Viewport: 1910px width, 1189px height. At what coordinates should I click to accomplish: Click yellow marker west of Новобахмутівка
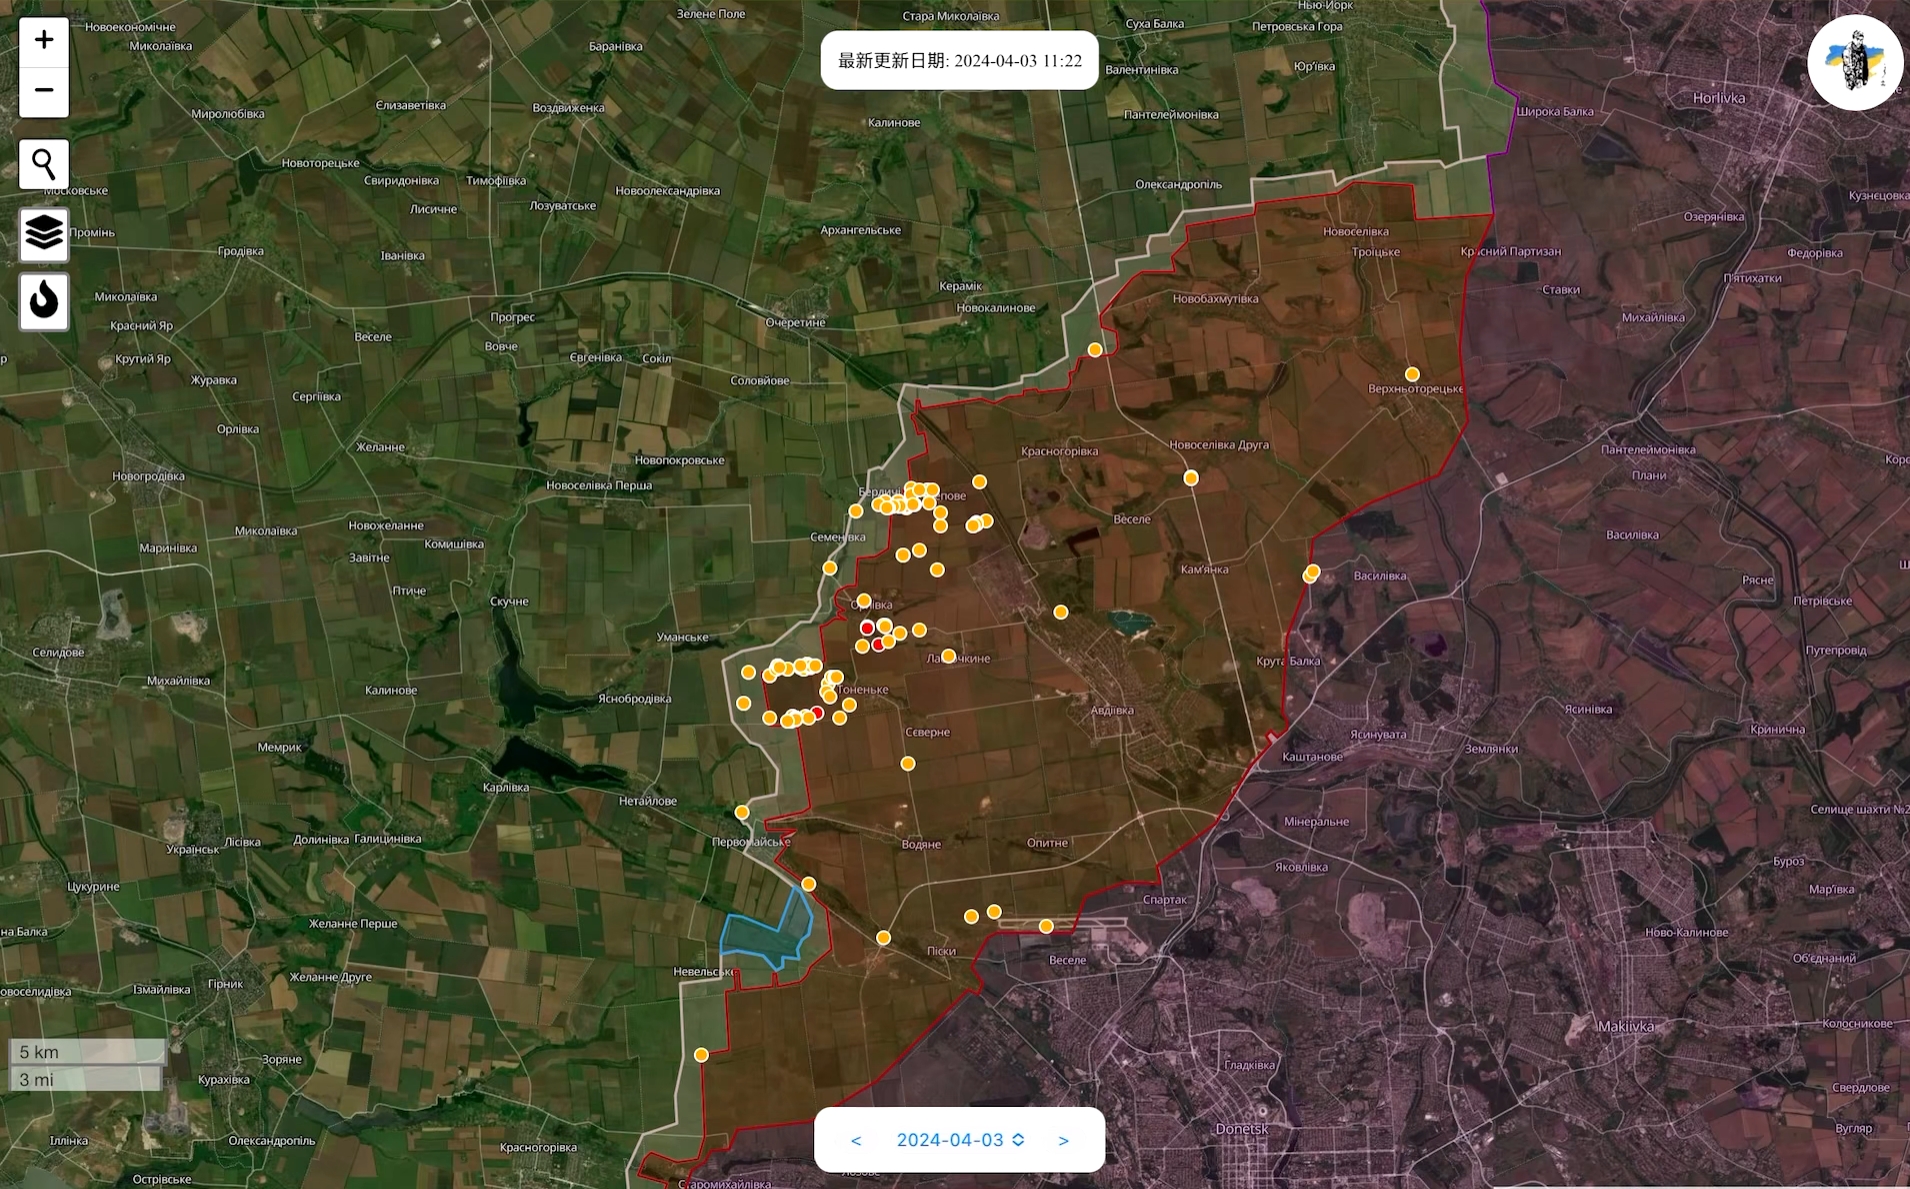pyautogui.click(x=1095, y=350)
